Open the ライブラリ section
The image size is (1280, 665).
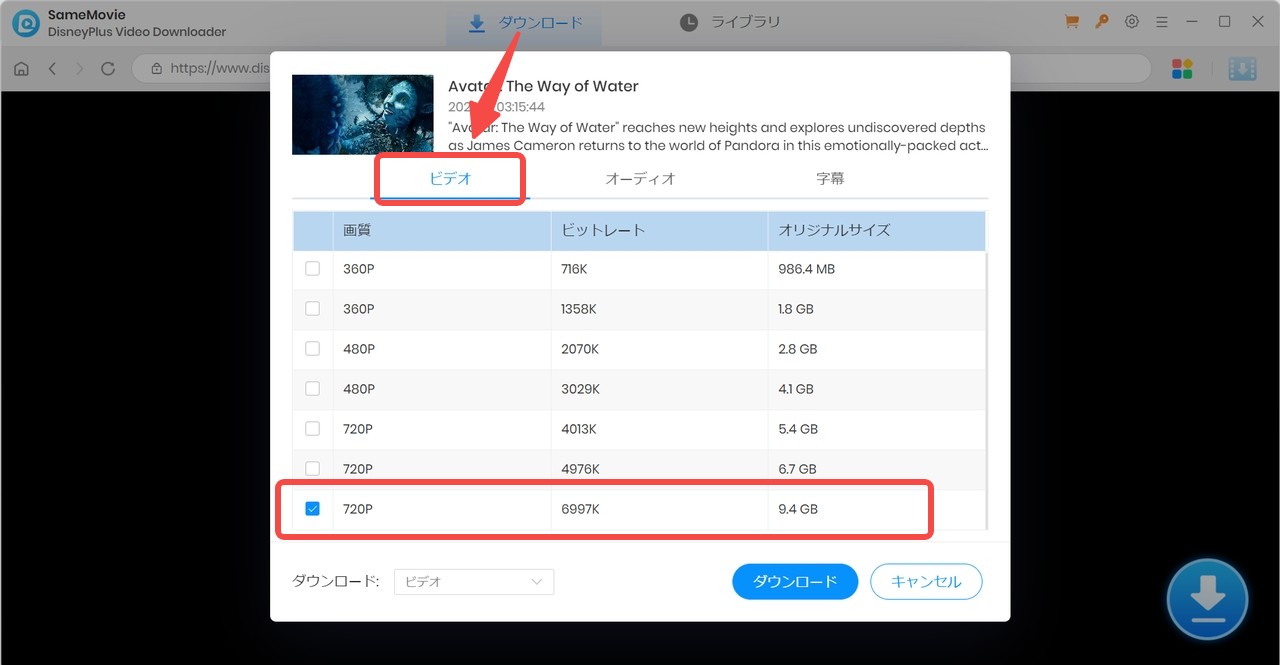[730, 21]
